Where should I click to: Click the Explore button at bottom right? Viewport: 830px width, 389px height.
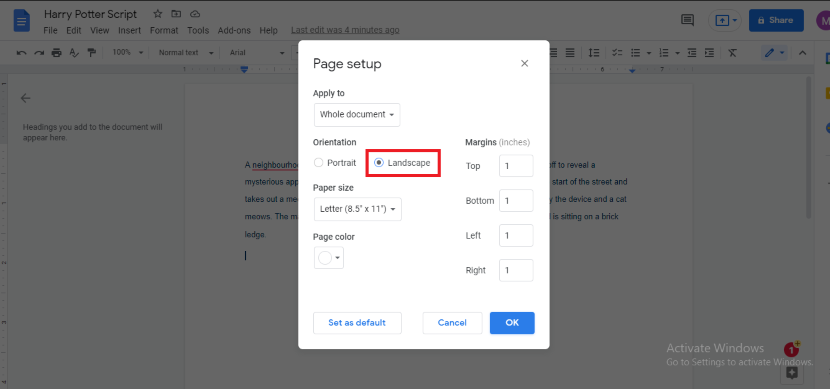tap(792, 373)
